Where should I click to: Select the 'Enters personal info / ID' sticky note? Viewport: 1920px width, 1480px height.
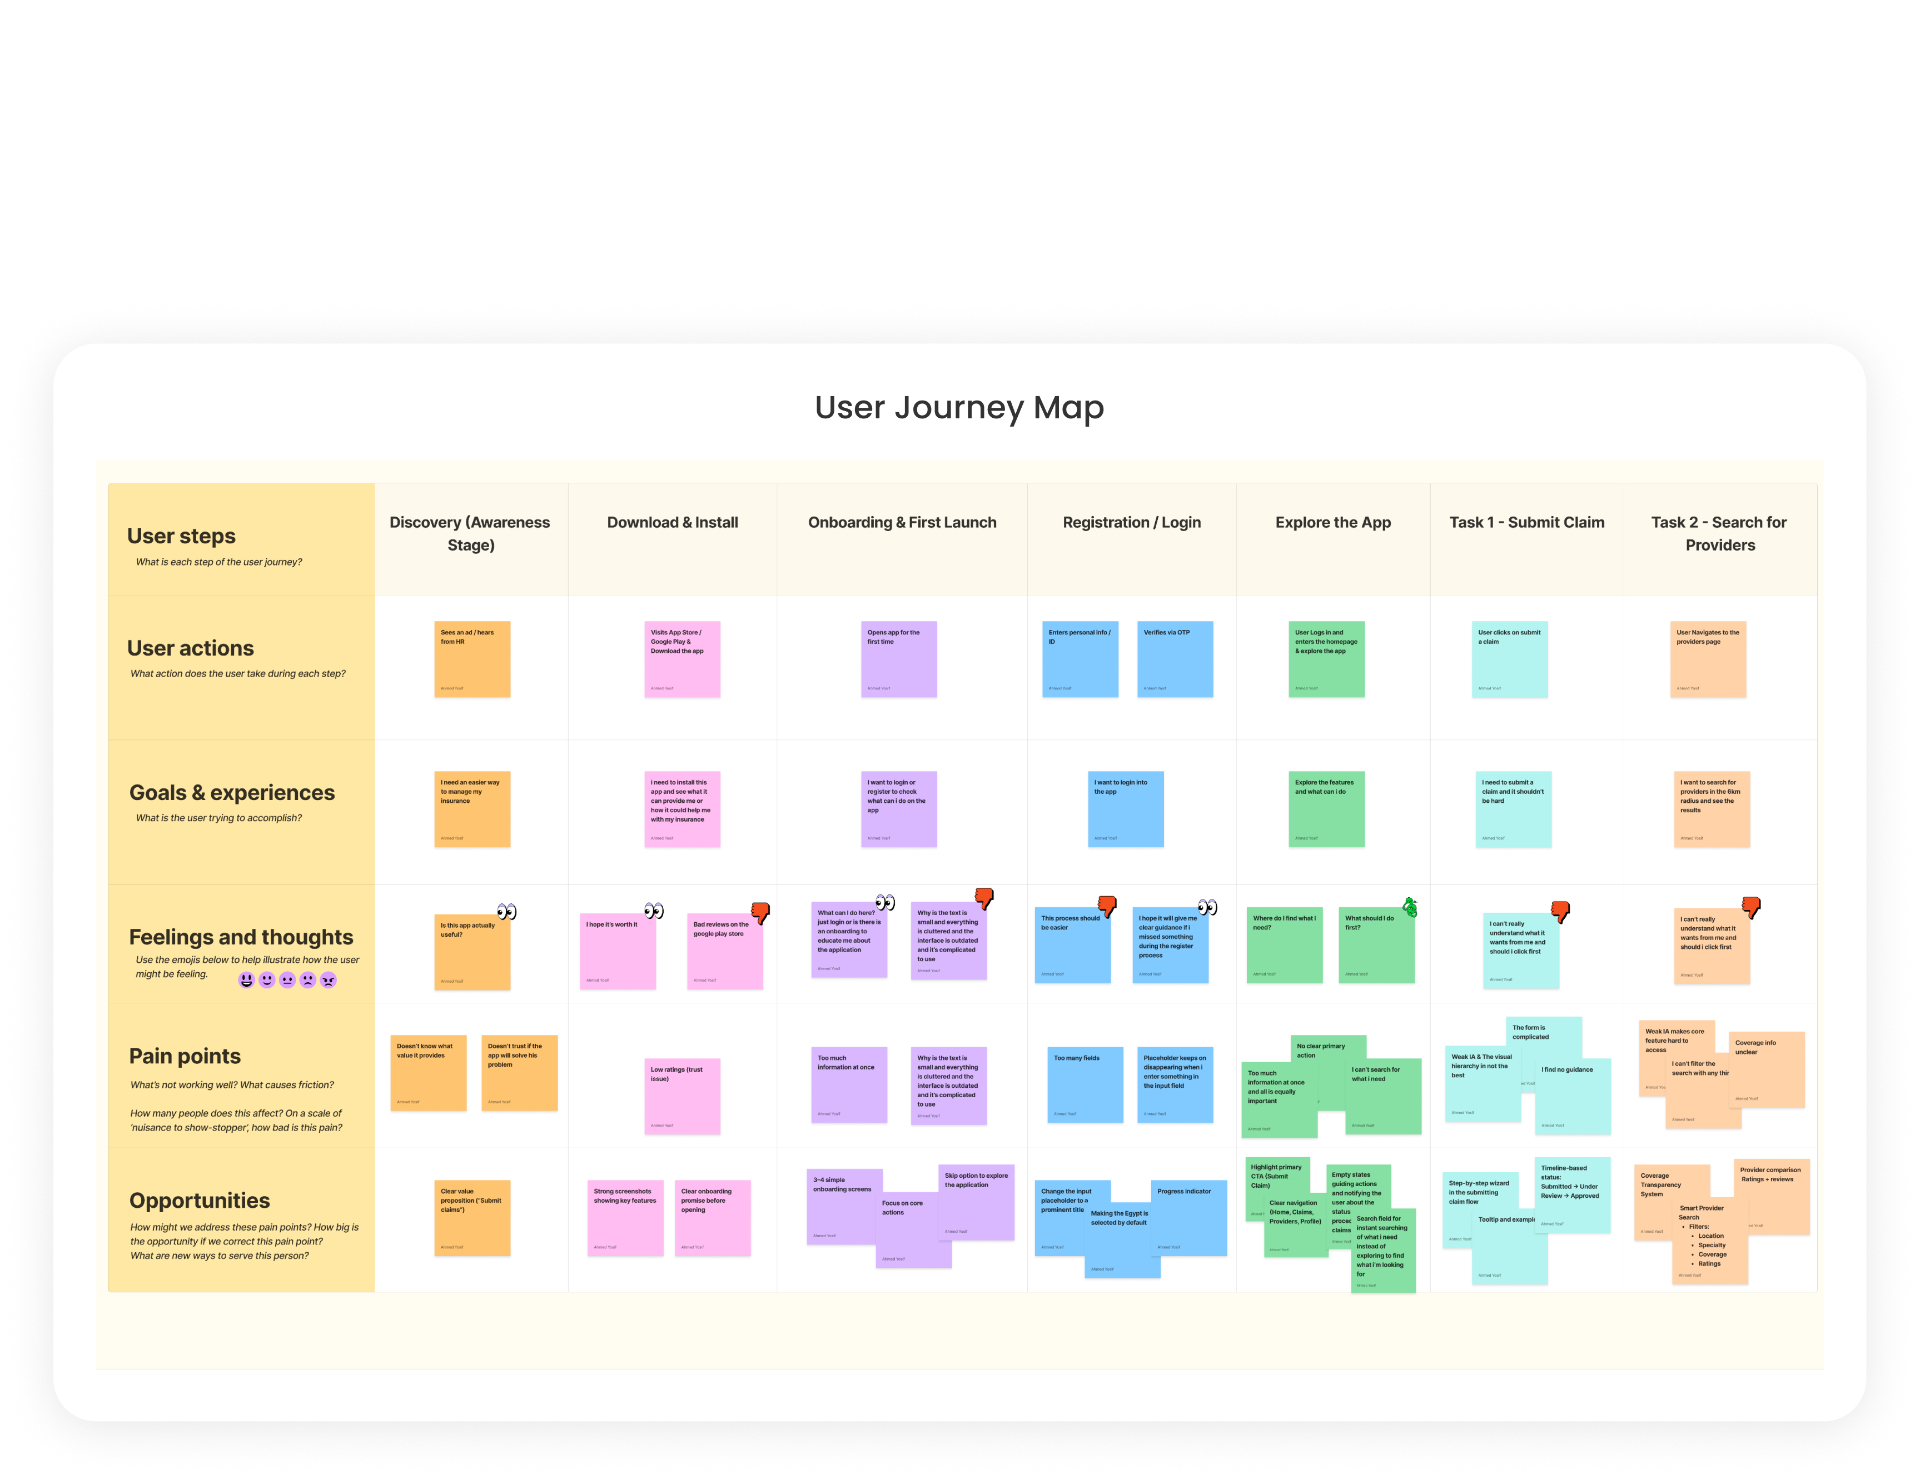click(1080, 659)
